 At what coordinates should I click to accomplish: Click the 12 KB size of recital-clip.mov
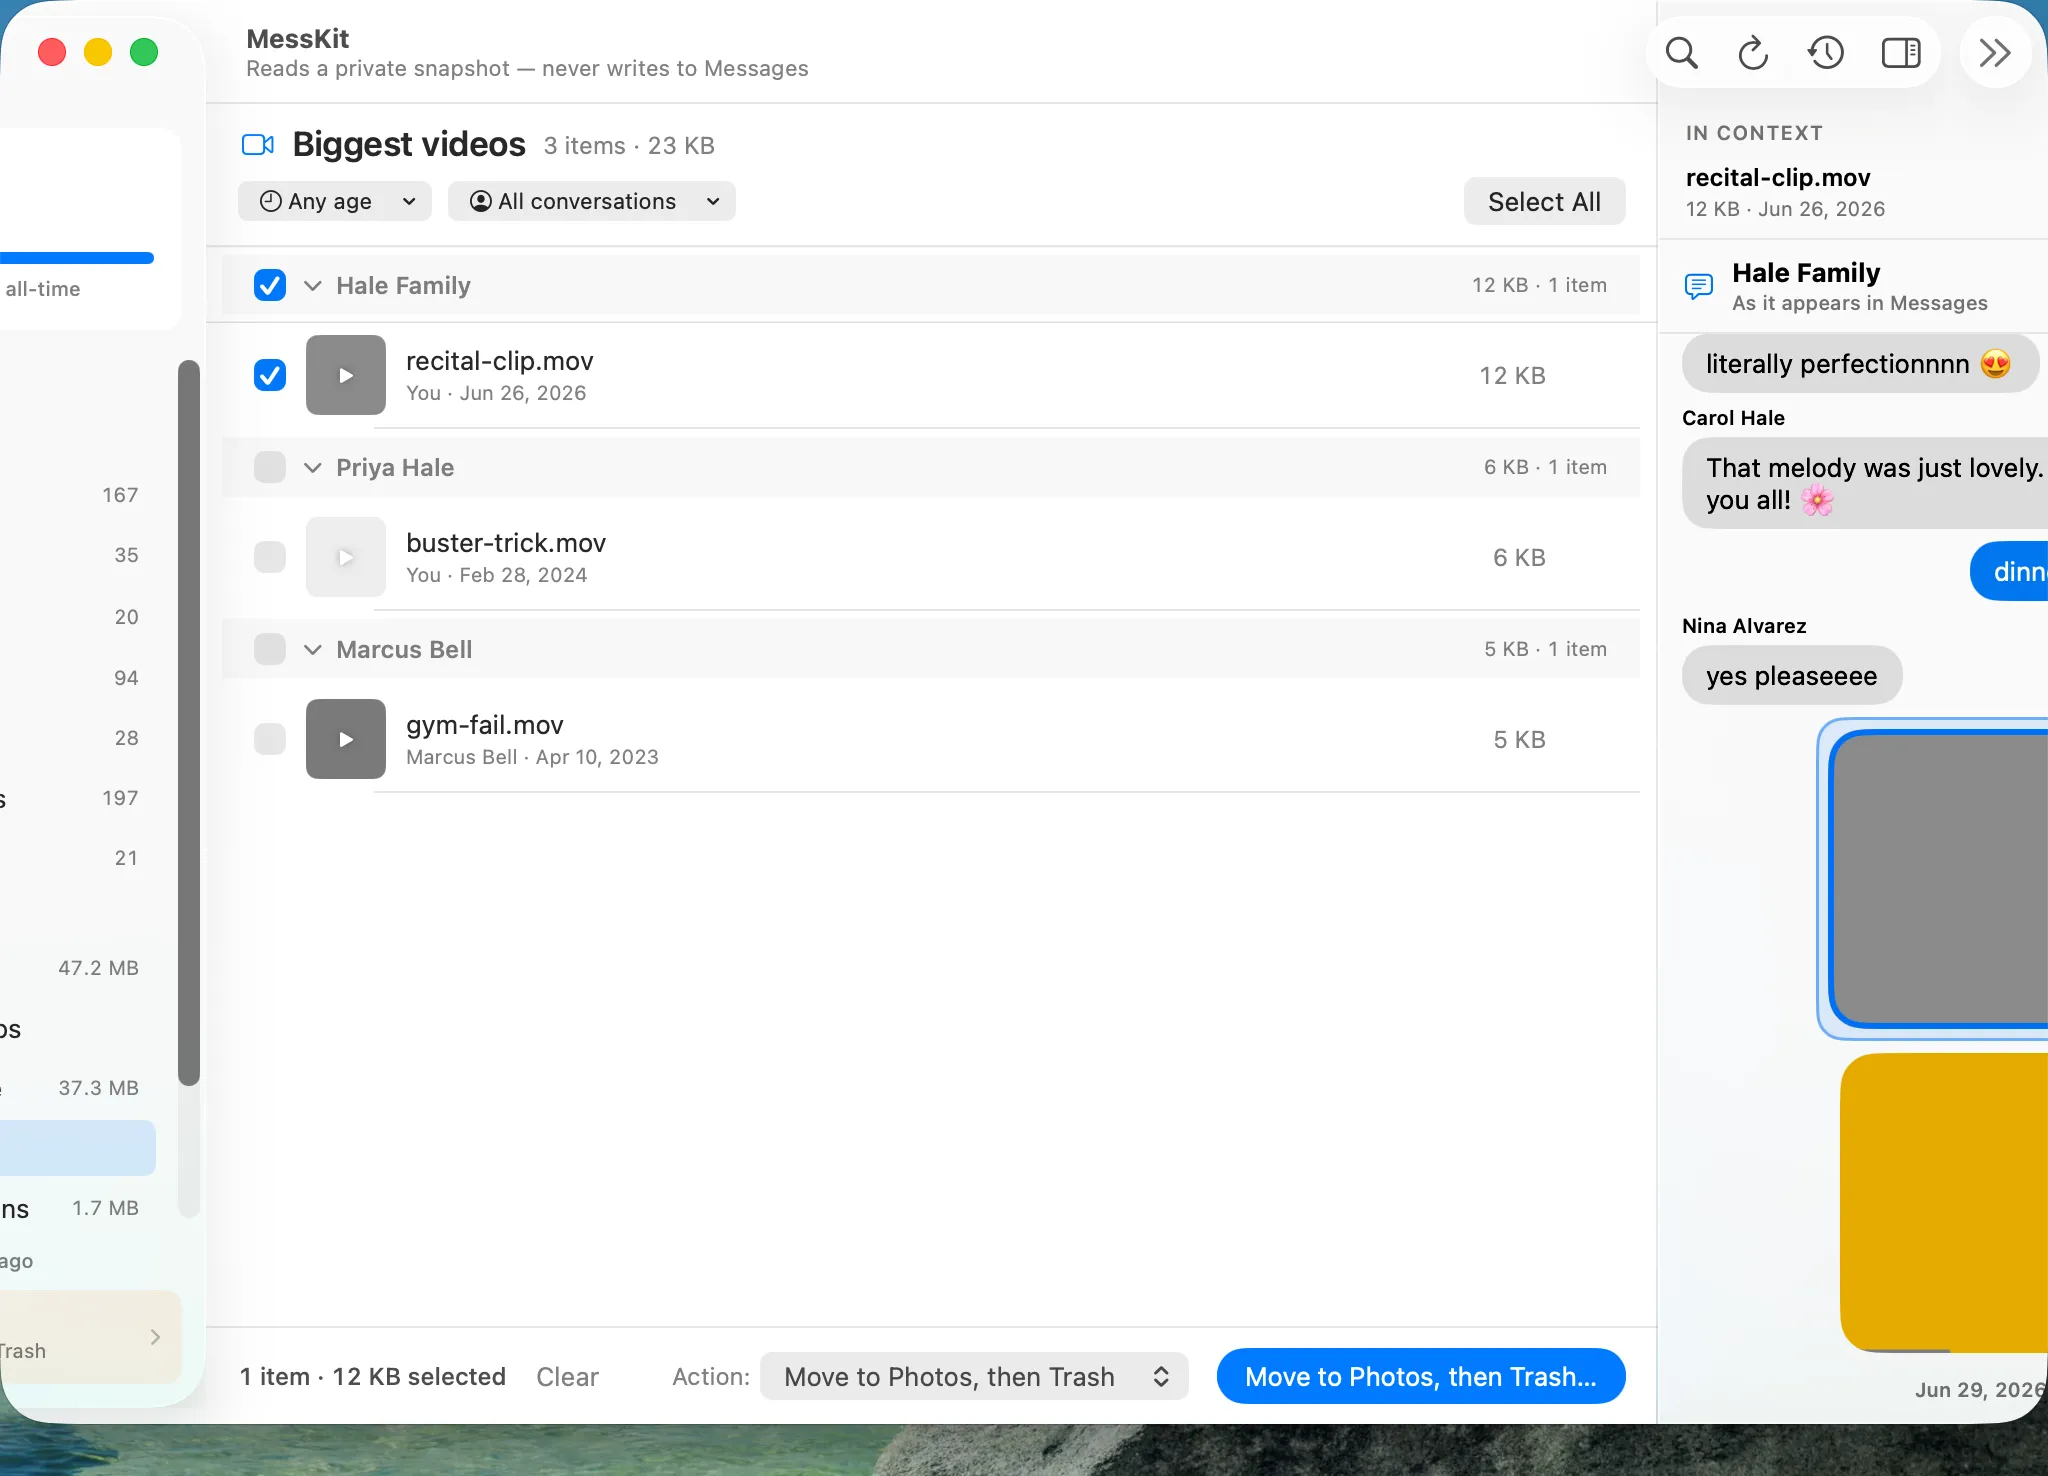pos(1512,375)
